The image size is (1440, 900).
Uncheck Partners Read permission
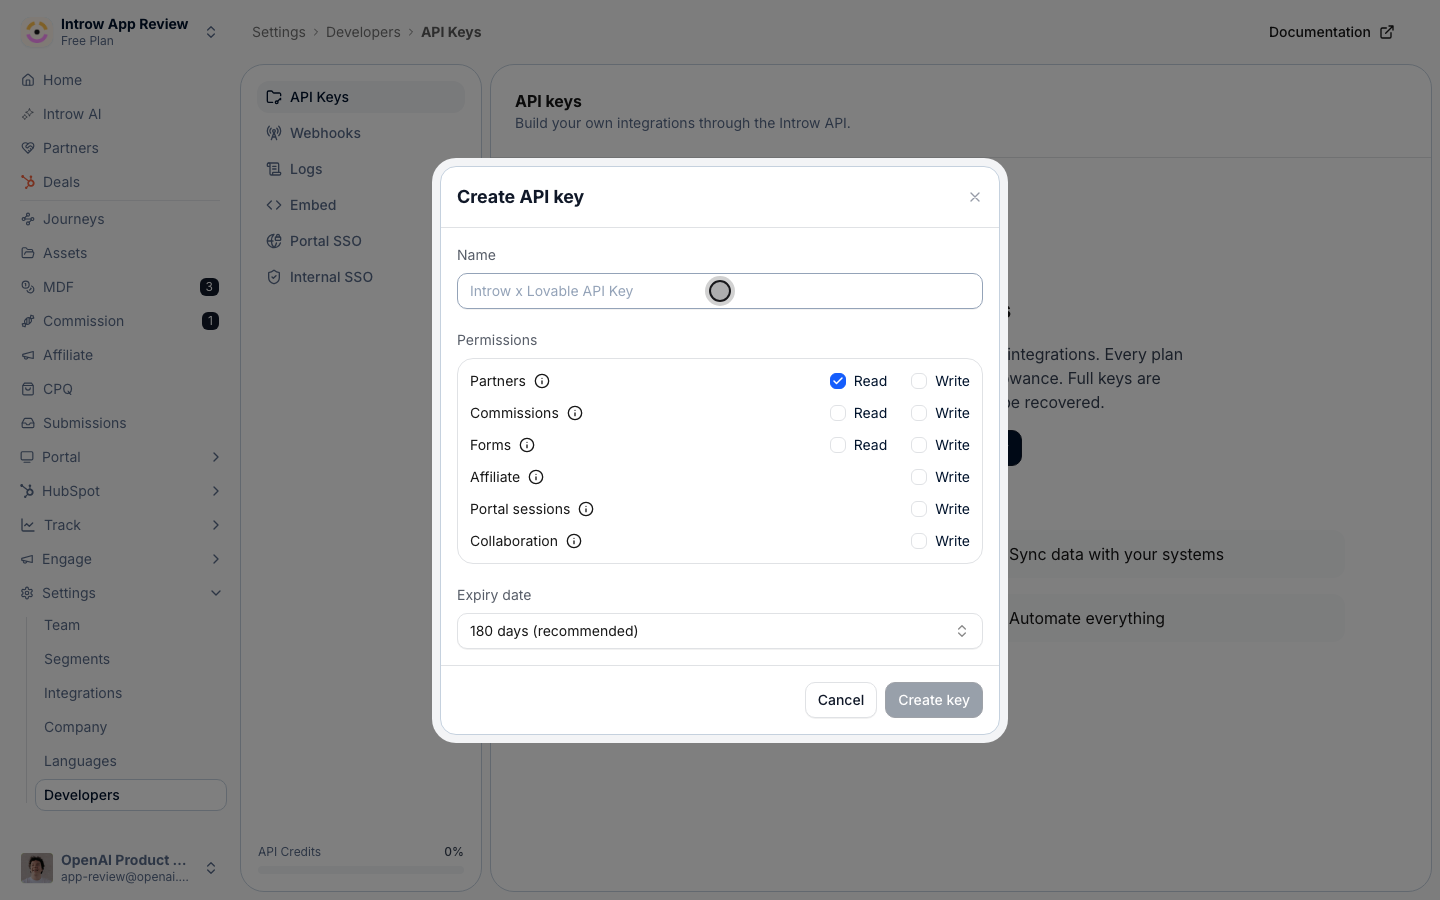tap(838, 381)
